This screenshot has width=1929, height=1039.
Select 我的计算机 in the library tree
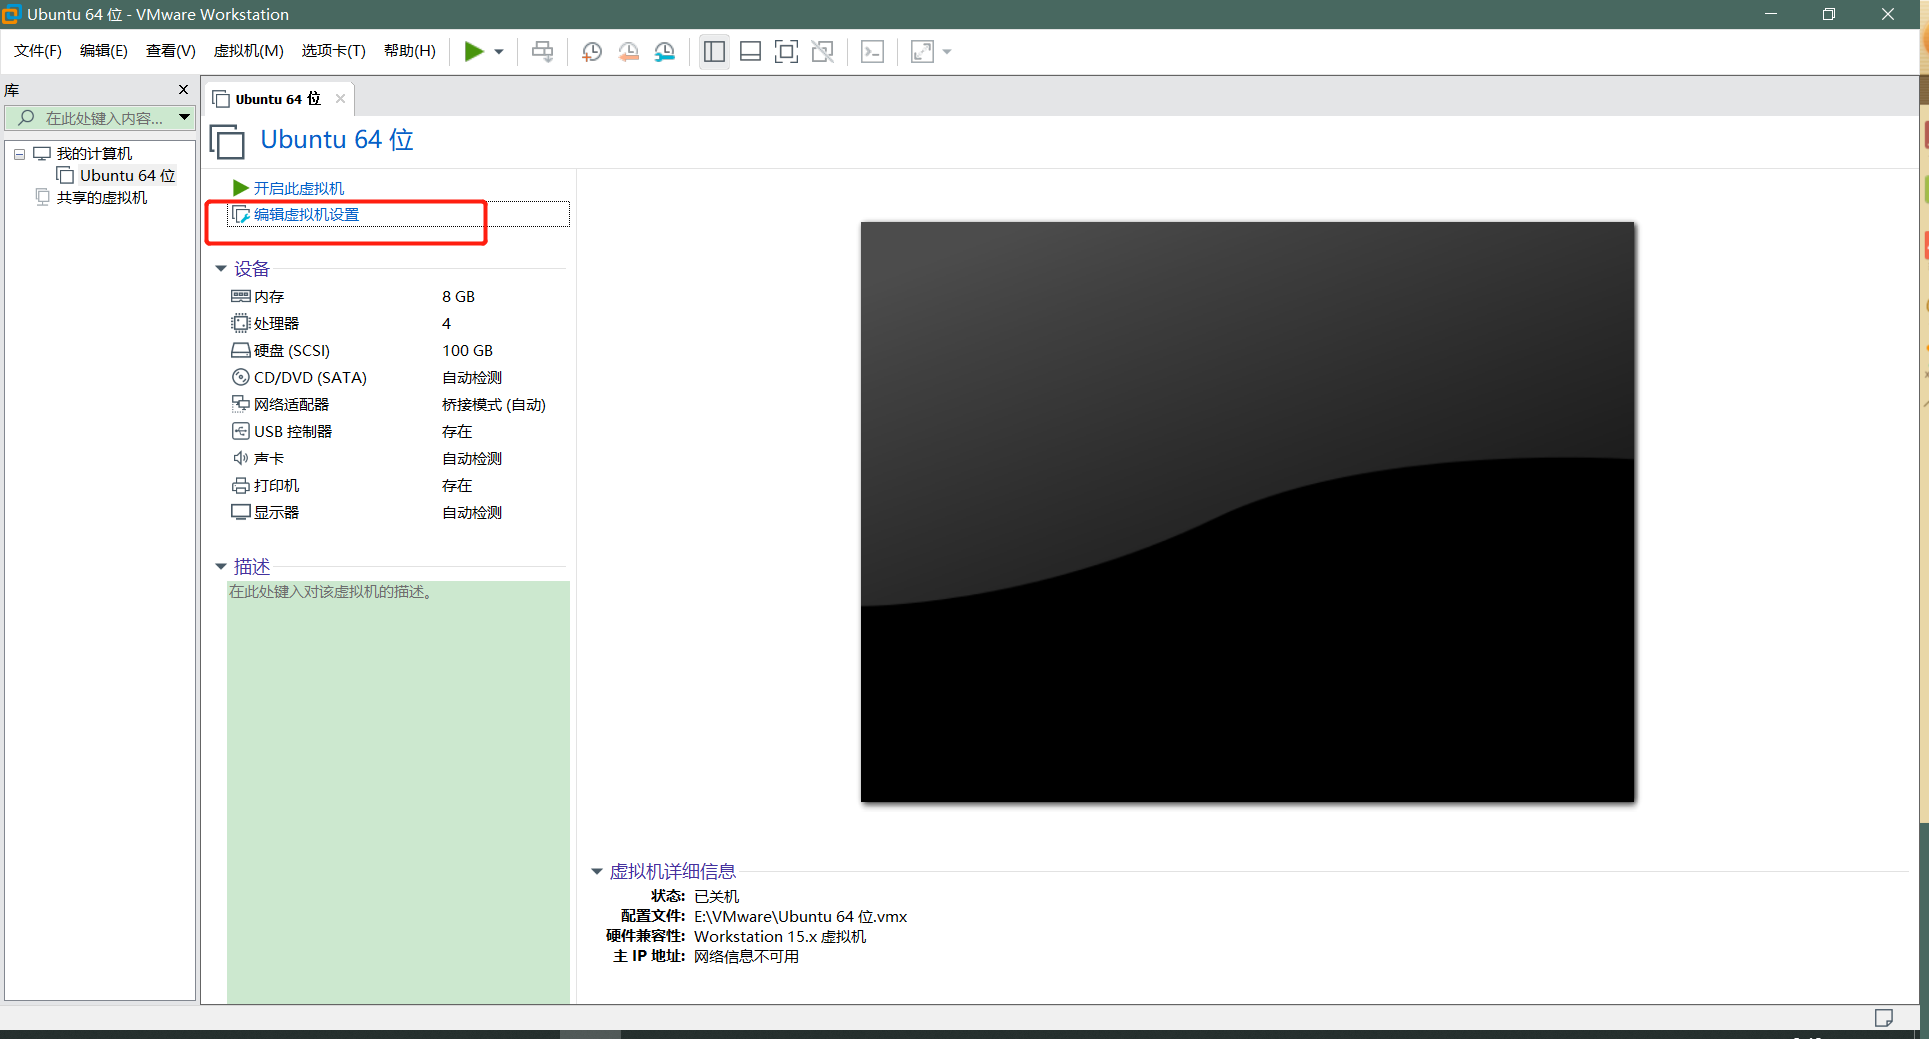(94, 154)
